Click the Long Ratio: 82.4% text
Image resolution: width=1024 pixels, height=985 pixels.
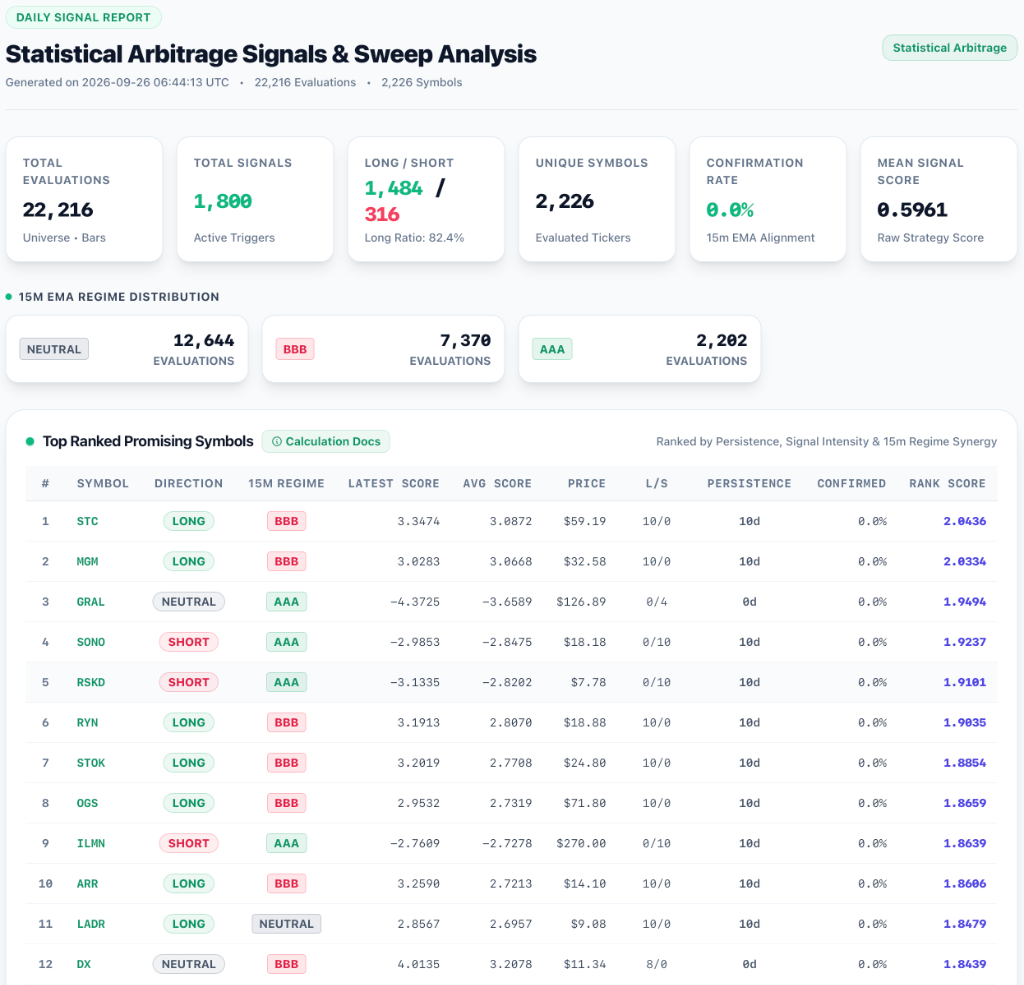(x=414, y=238)
